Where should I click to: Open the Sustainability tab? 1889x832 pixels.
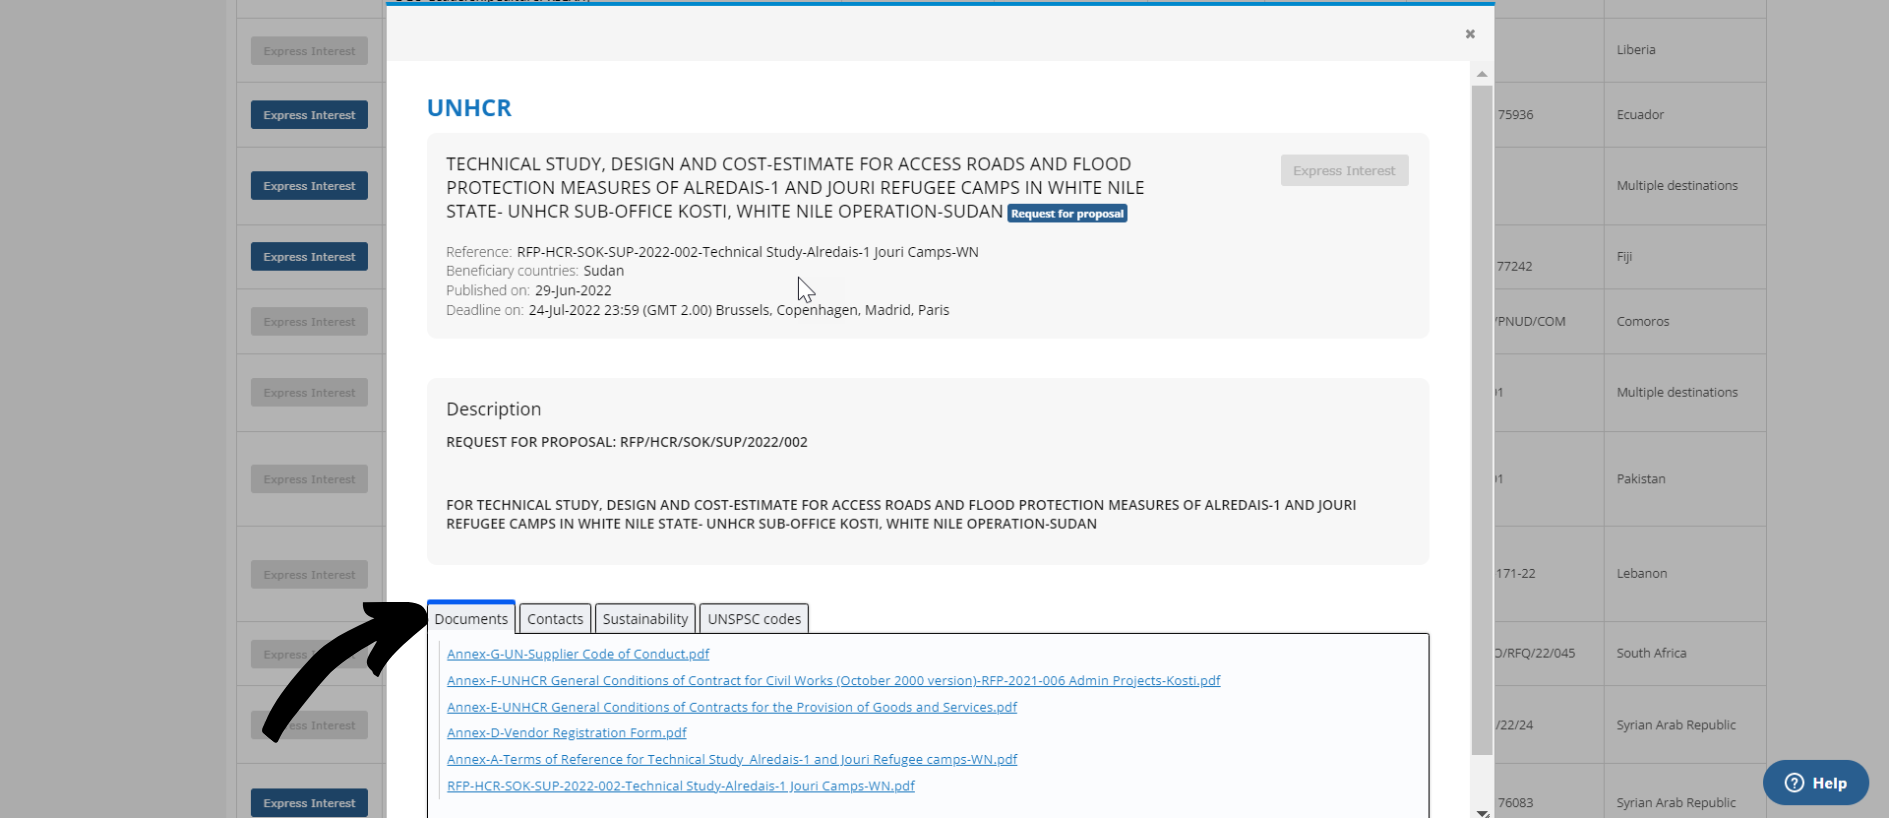point(645,619)
